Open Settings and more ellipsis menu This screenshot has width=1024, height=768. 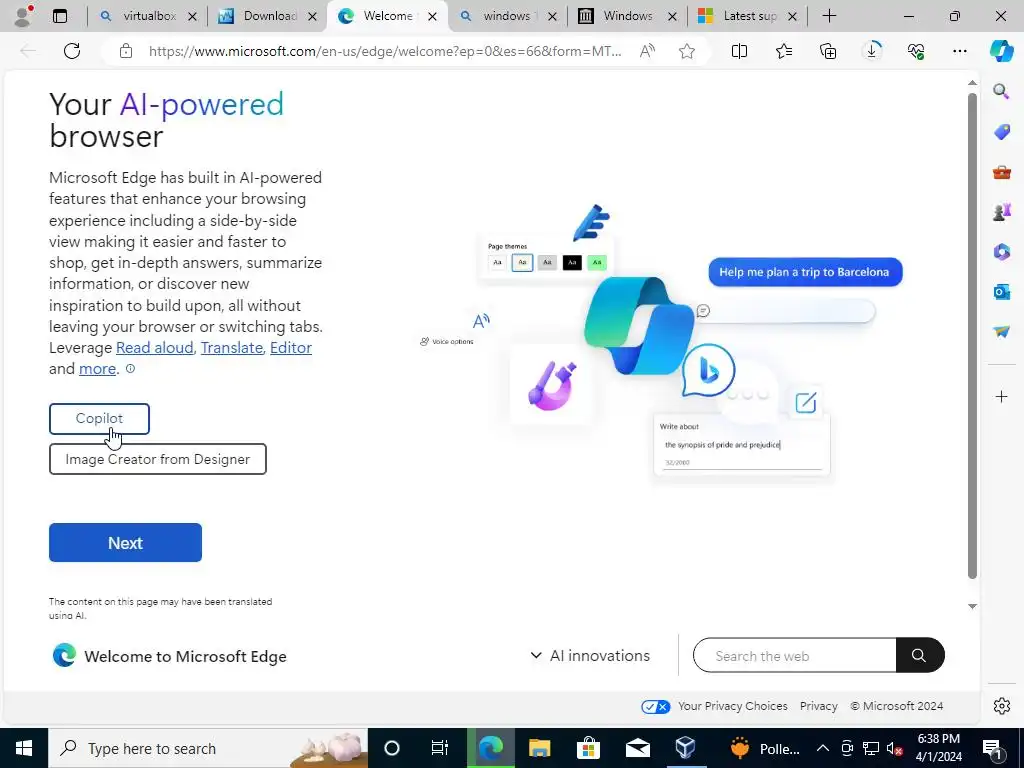coord(959,51)
